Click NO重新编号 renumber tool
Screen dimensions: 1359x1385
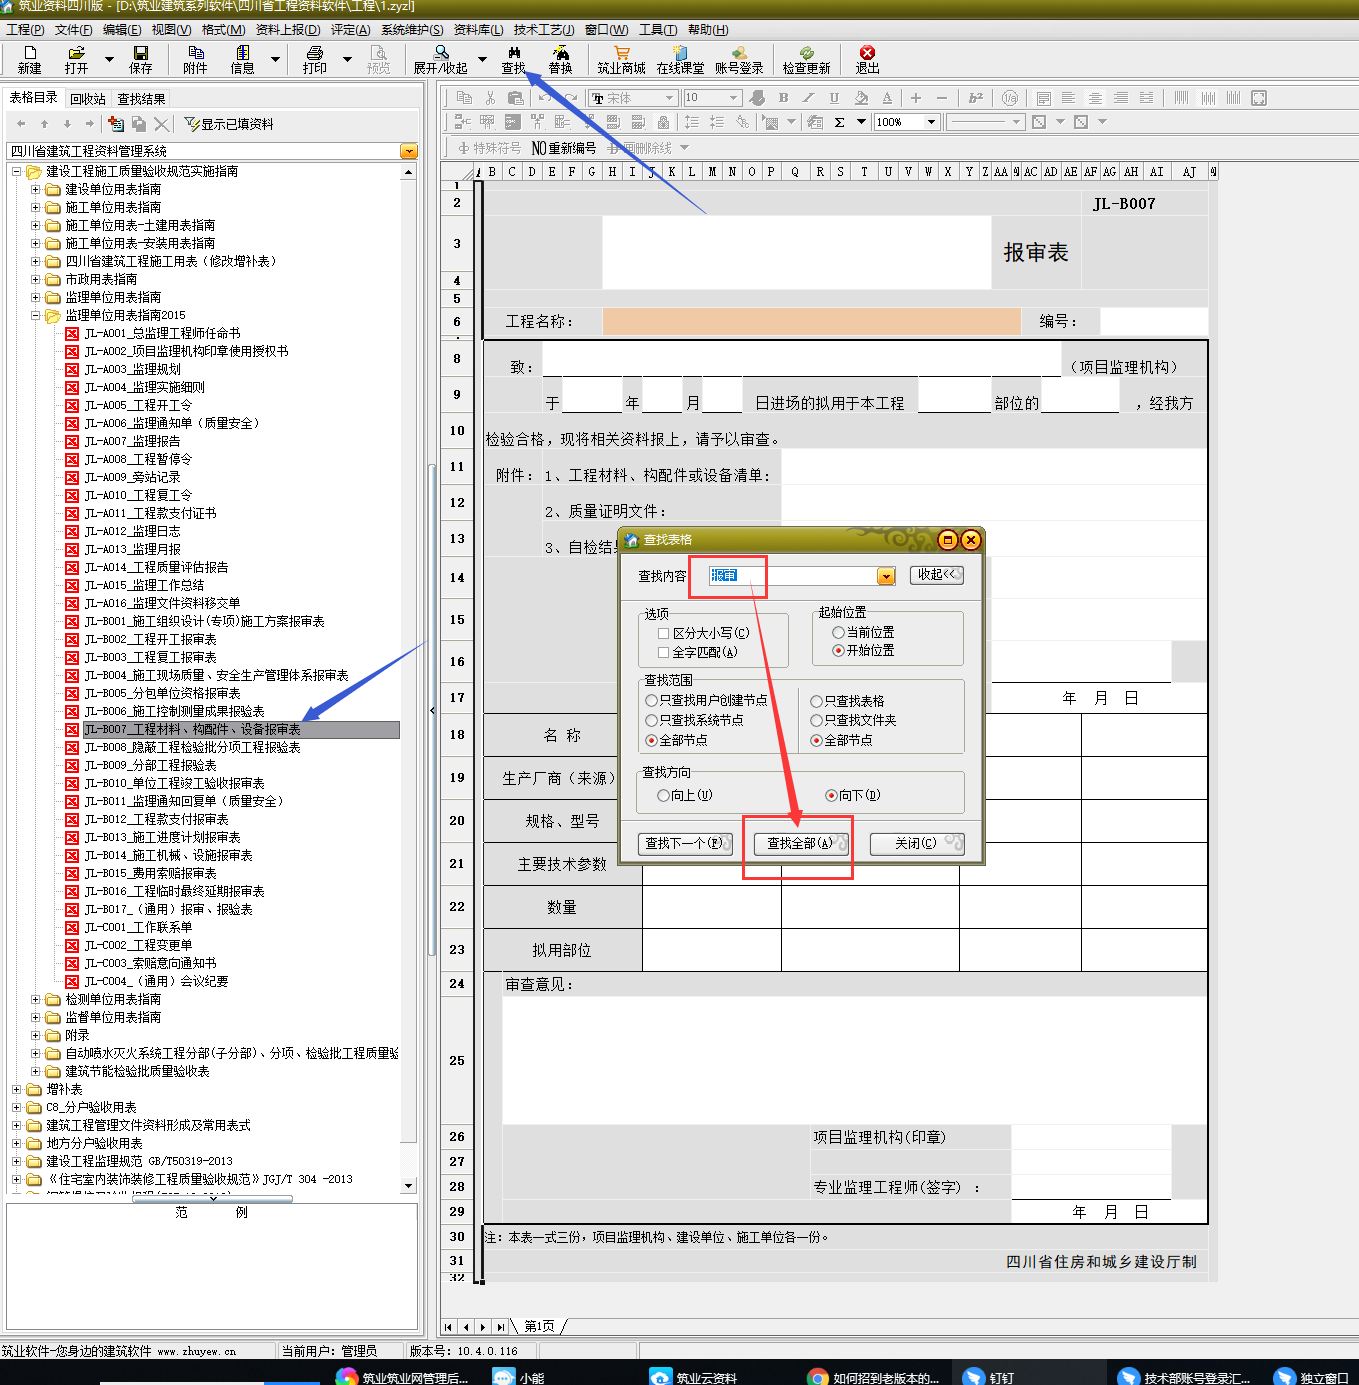[563, 148]
